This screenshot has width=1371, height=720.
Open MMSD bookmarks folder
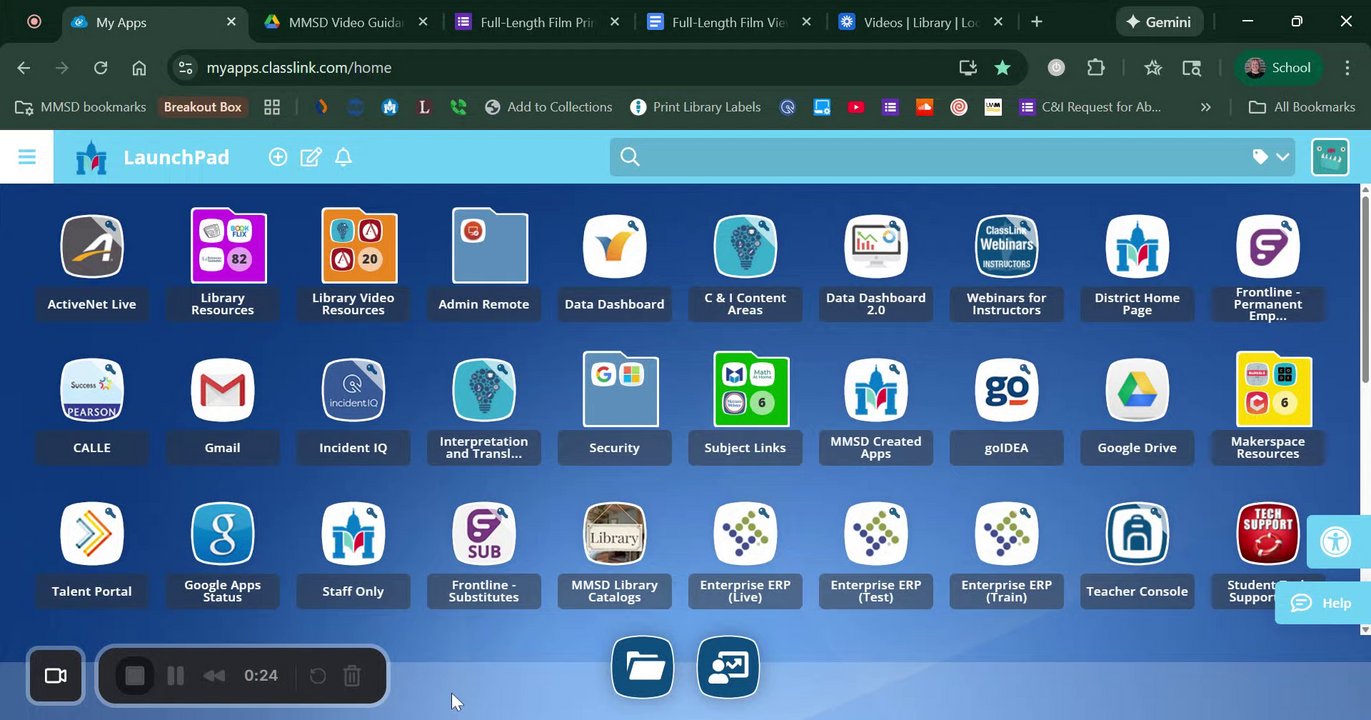[x=80, y=107]
